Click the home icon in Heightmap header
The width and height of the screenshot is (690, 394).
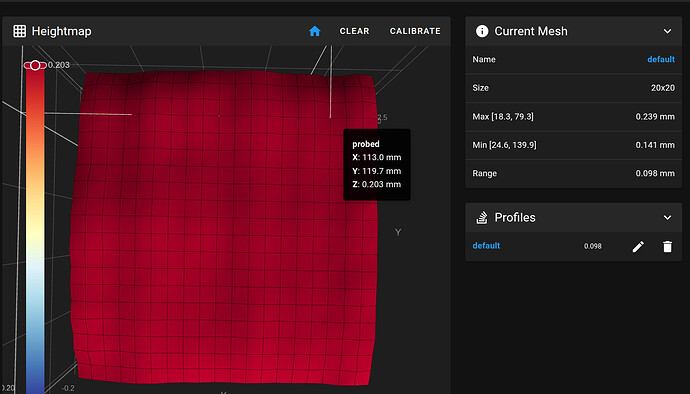click(x=314, y=31)
